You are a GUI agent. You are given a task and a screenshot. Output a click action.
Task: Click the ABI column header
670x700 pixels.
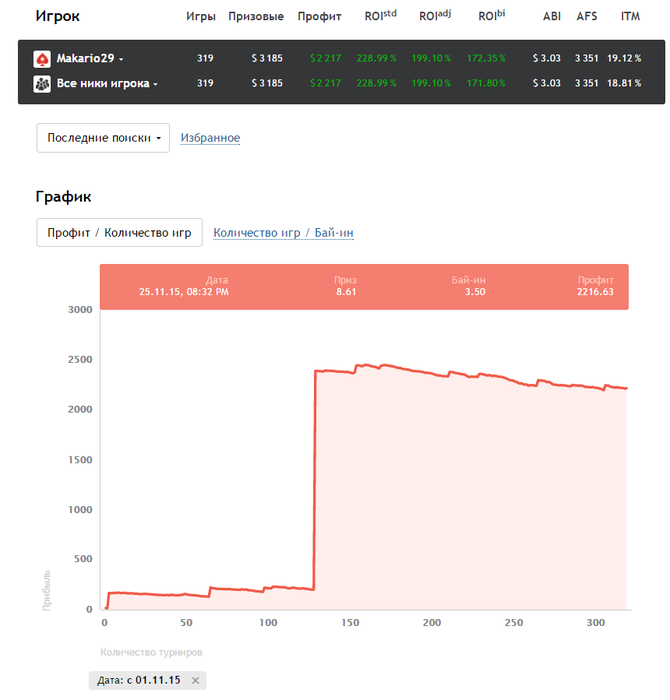pyautogui.click(x=551, y=17)
